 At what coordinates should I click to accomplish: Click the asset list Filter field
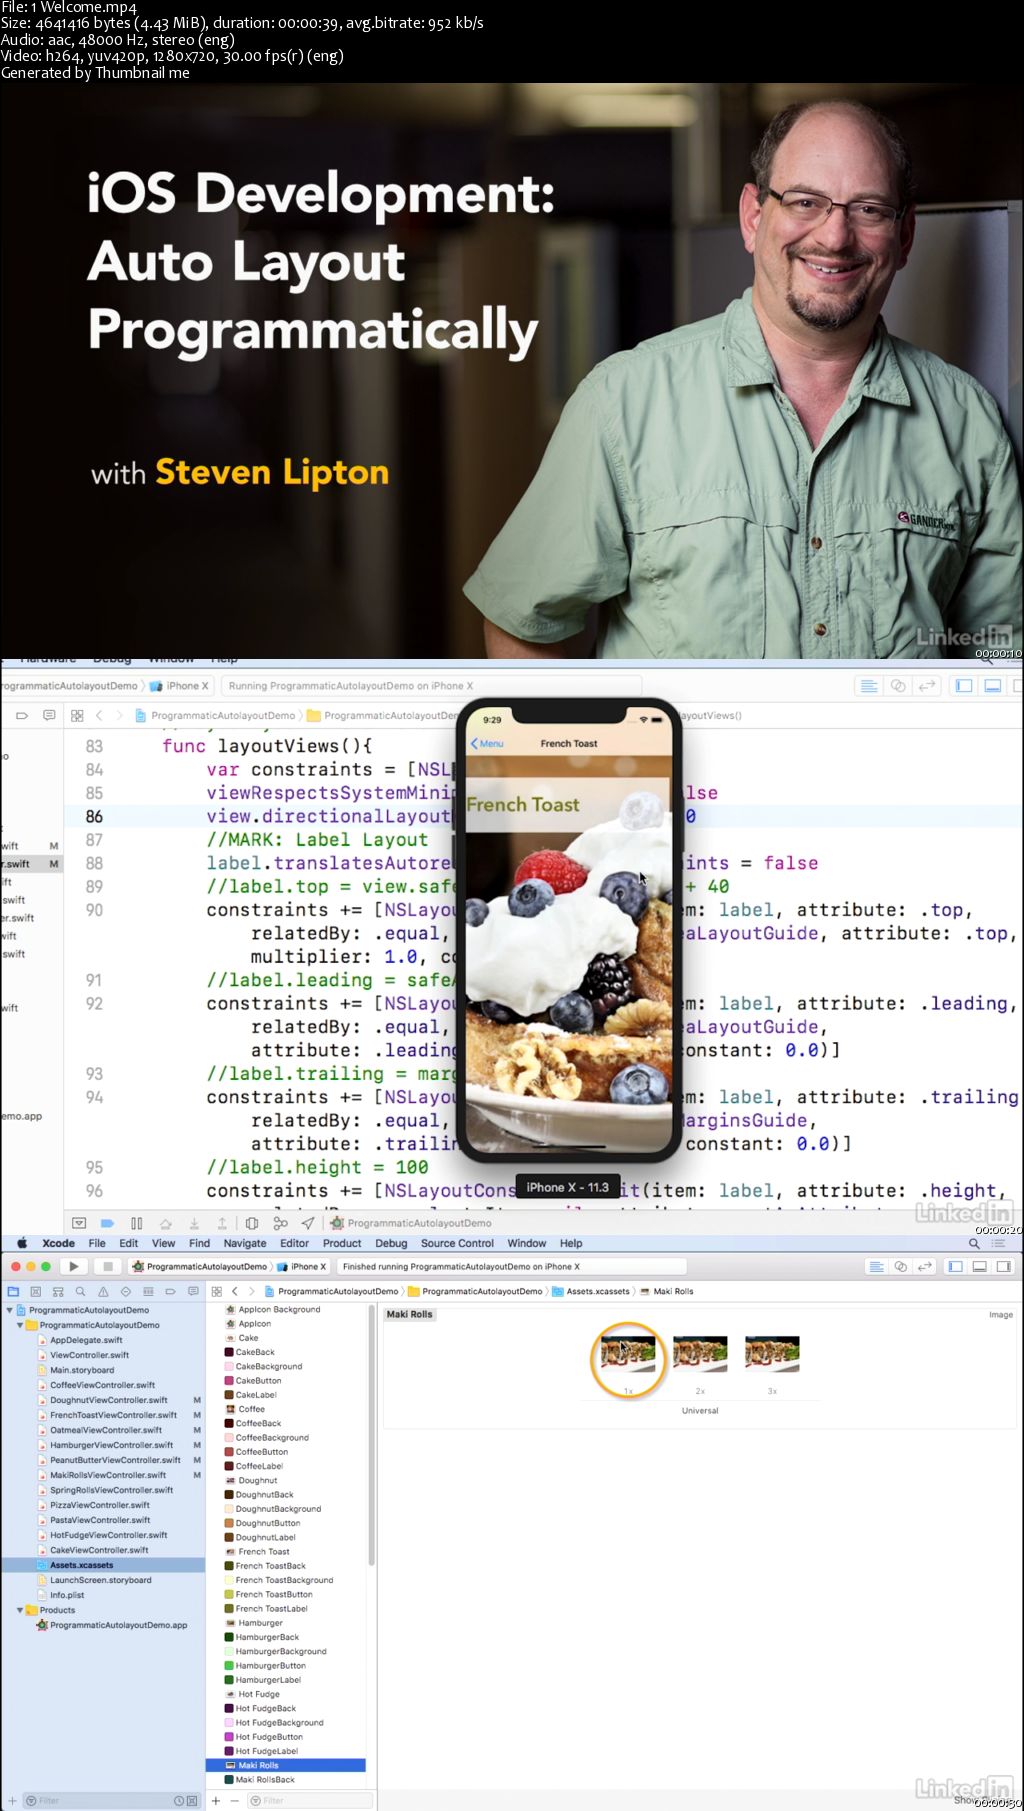310,1800
